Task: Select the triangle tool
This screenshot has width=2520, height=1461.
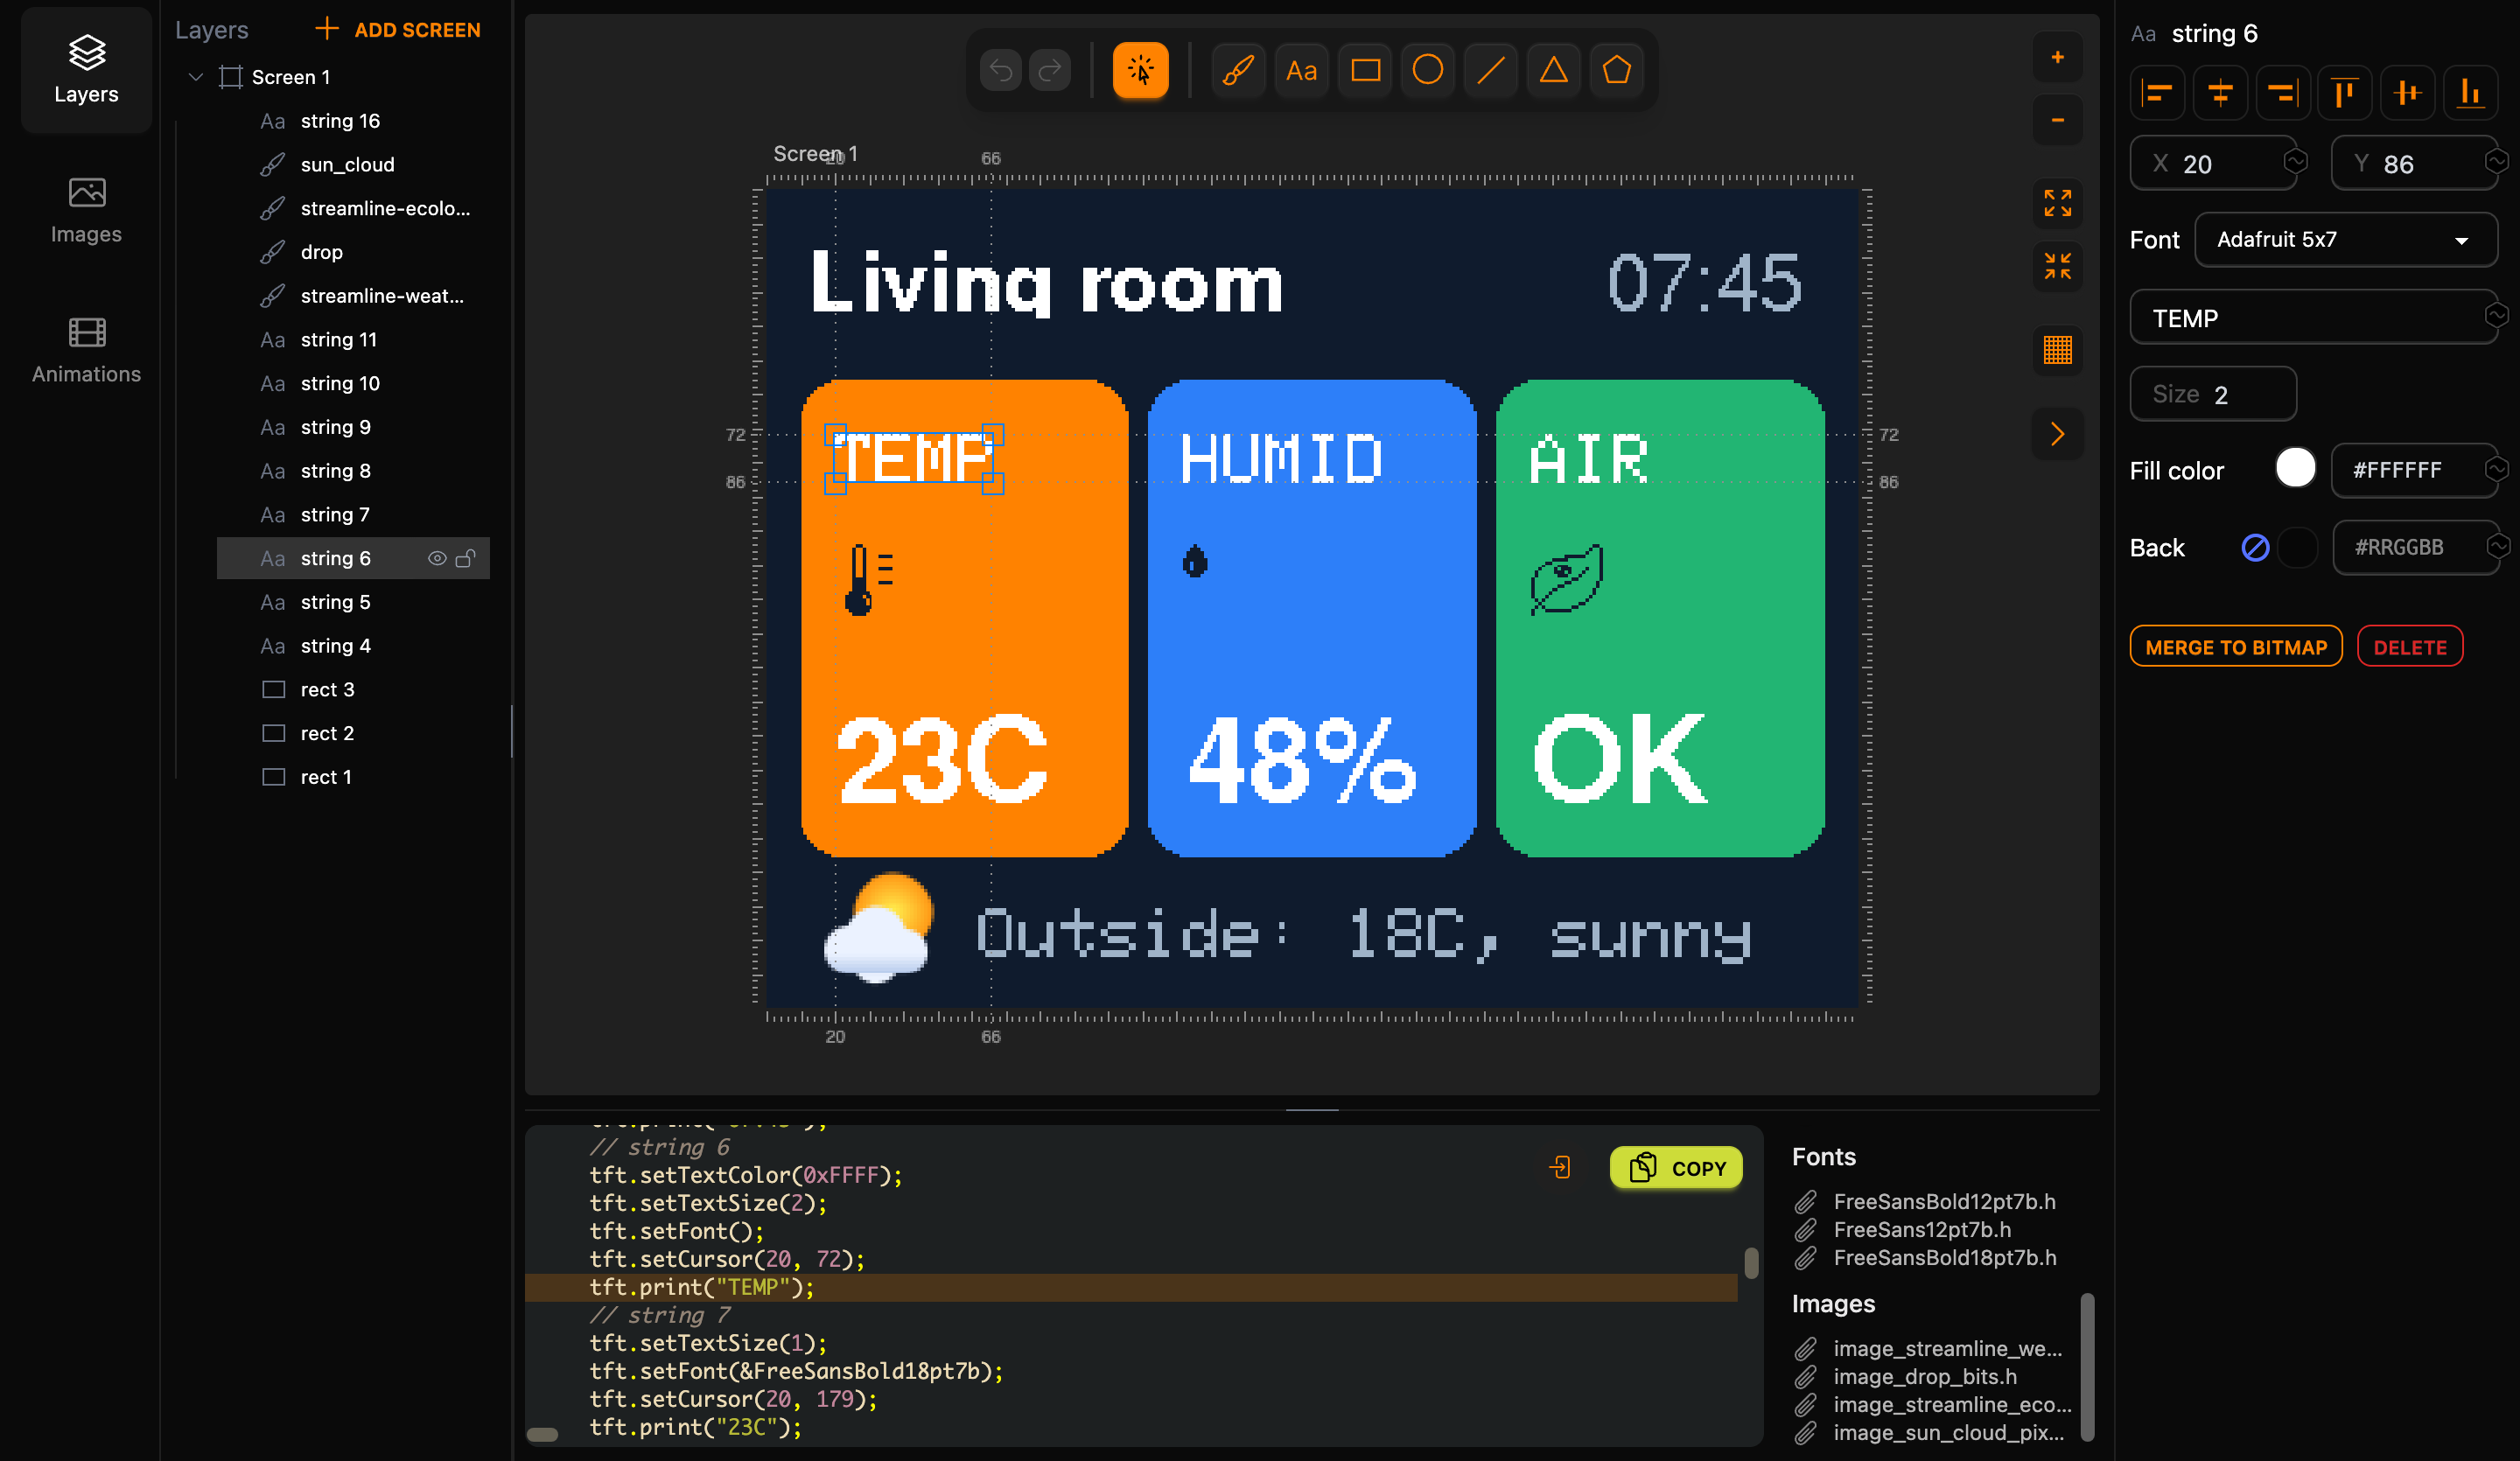Action: pos(1554,70)
